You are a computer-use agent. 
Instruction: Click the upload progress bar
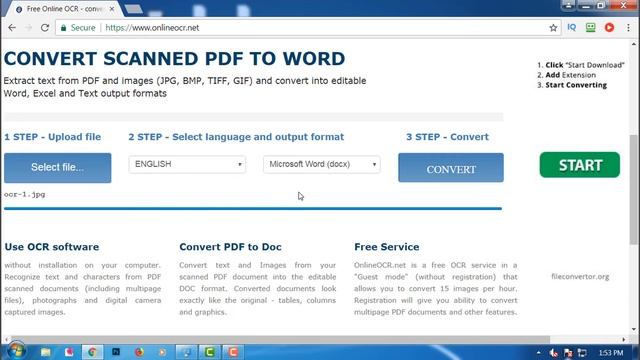(253, 209)
